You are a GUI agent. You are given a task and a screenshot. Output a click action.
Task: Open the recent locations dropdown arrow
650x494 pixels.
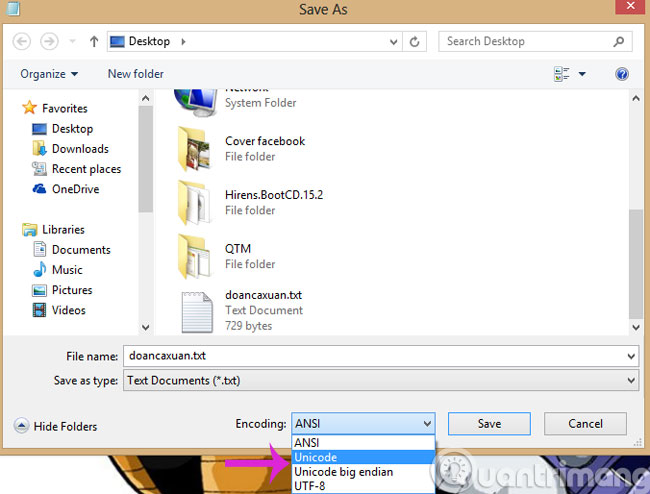point(72,41)
